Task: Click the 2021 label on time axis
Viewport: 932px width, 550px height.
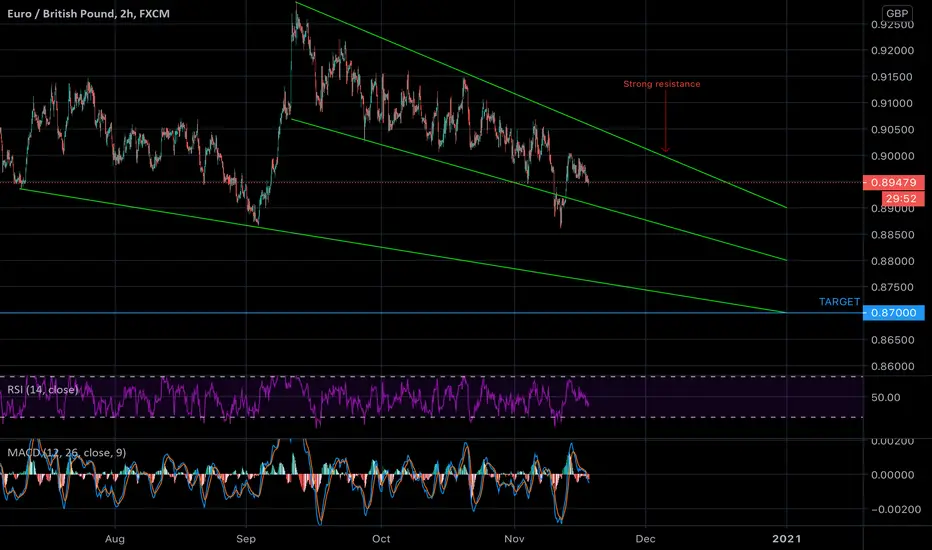Action: [x=786, y=539]
